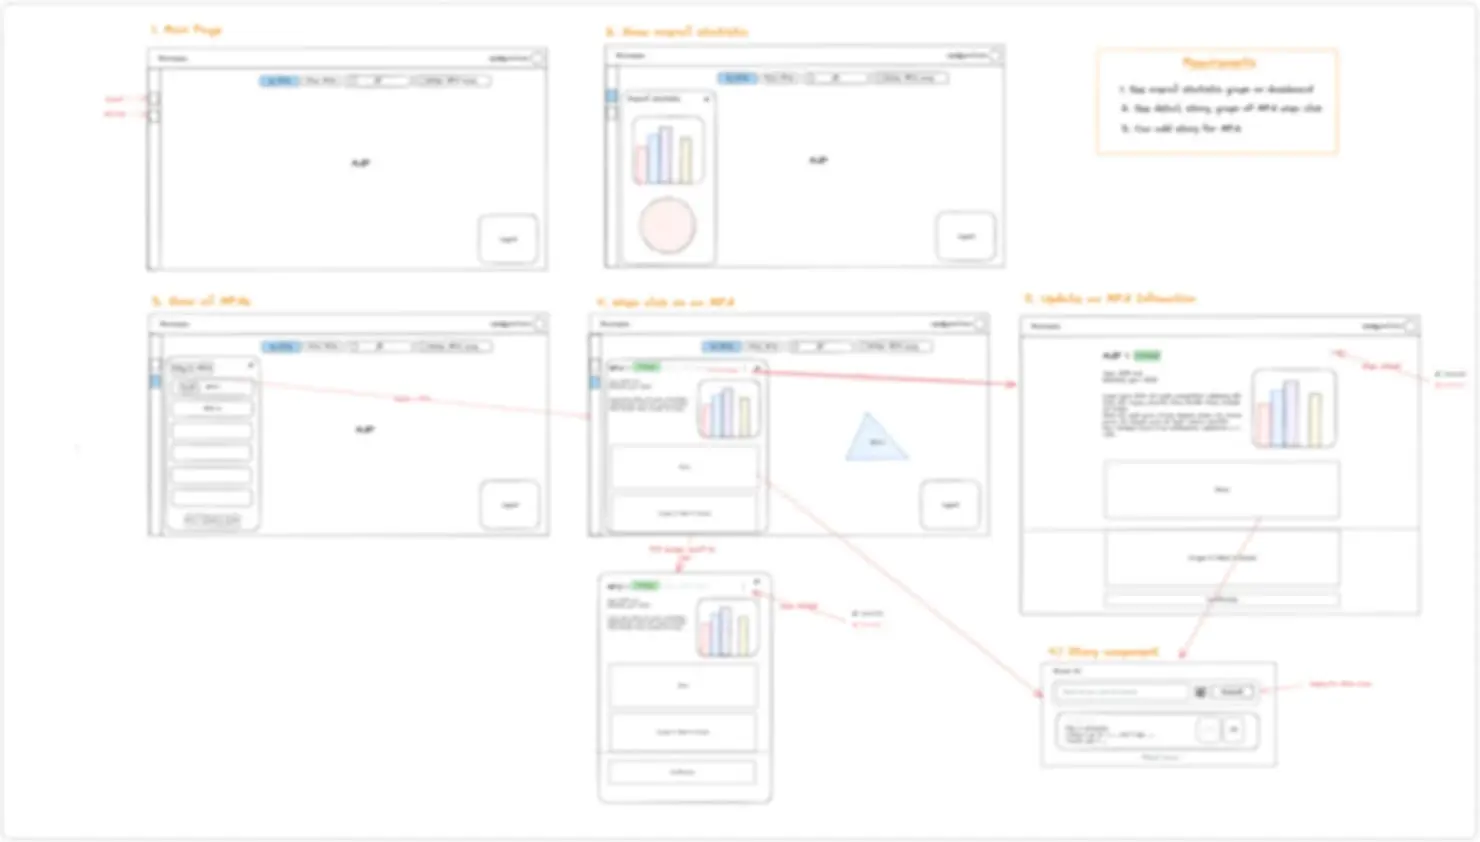The width and height of the screenshot is (1480, 842).
Task: Click the green status badge in the update information wireframe
Action: pos(1147,355)
